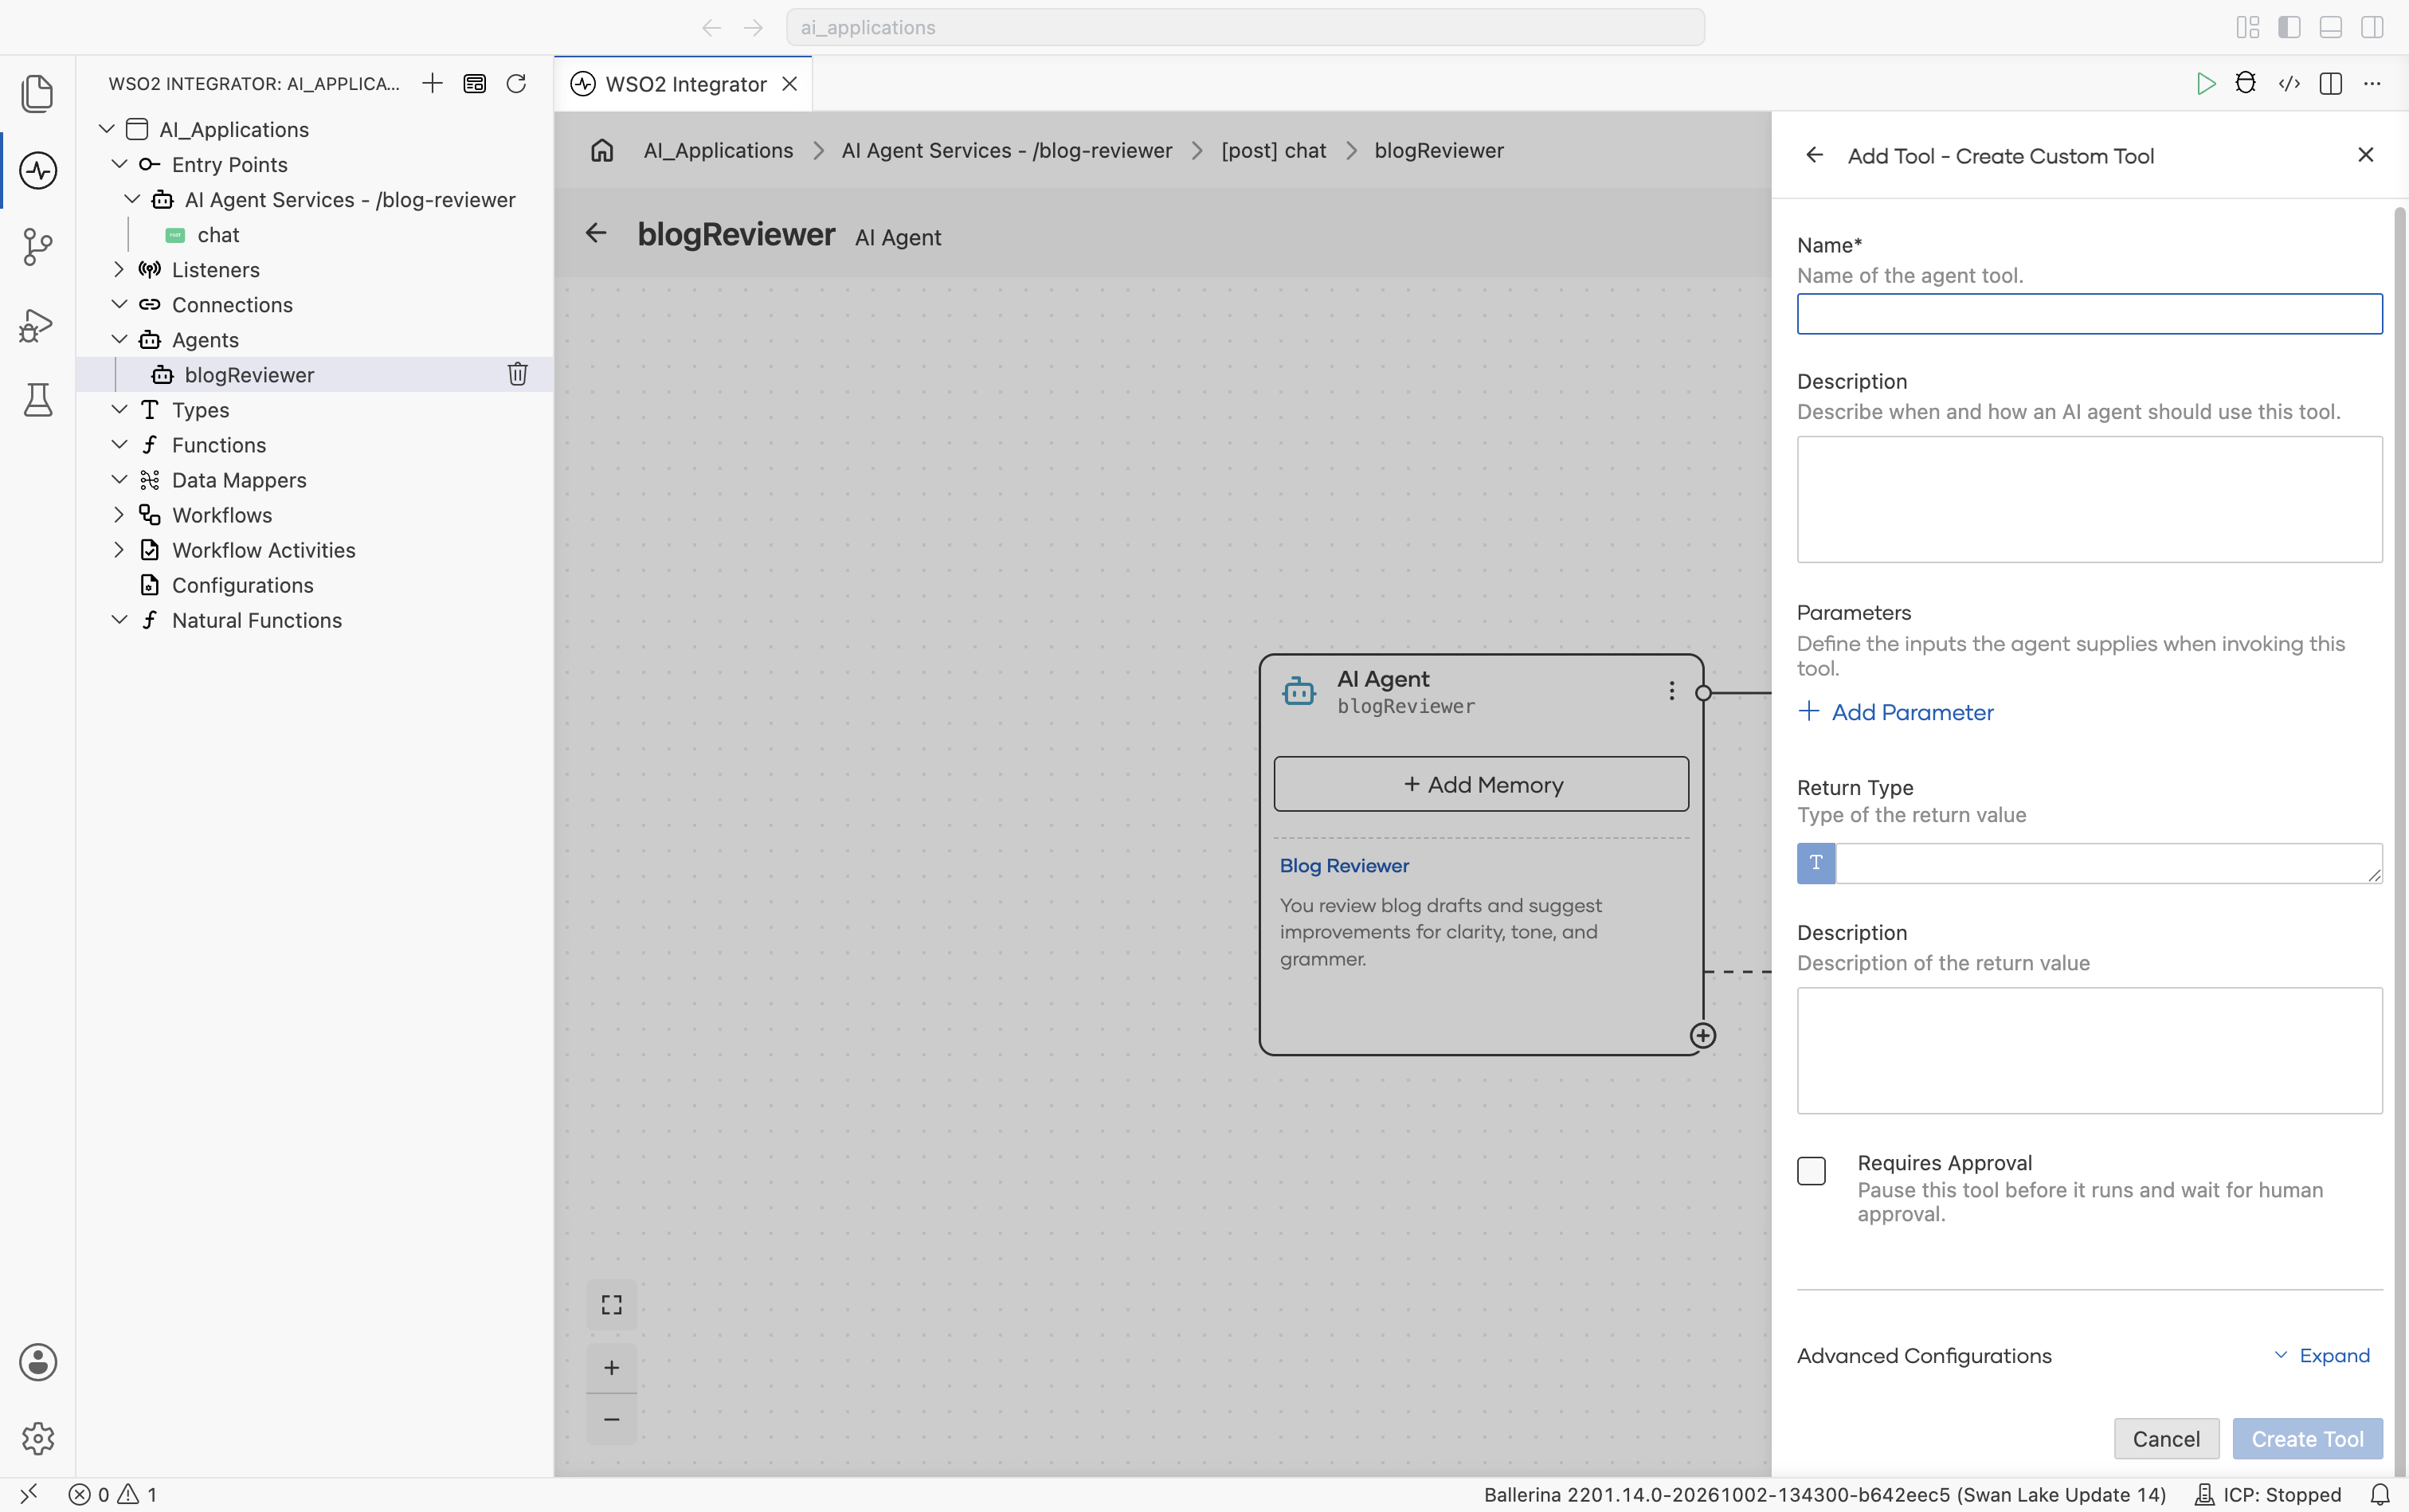Focus the tool Name input field
2409x1512 pixels.
click(x=2089, y=313)
